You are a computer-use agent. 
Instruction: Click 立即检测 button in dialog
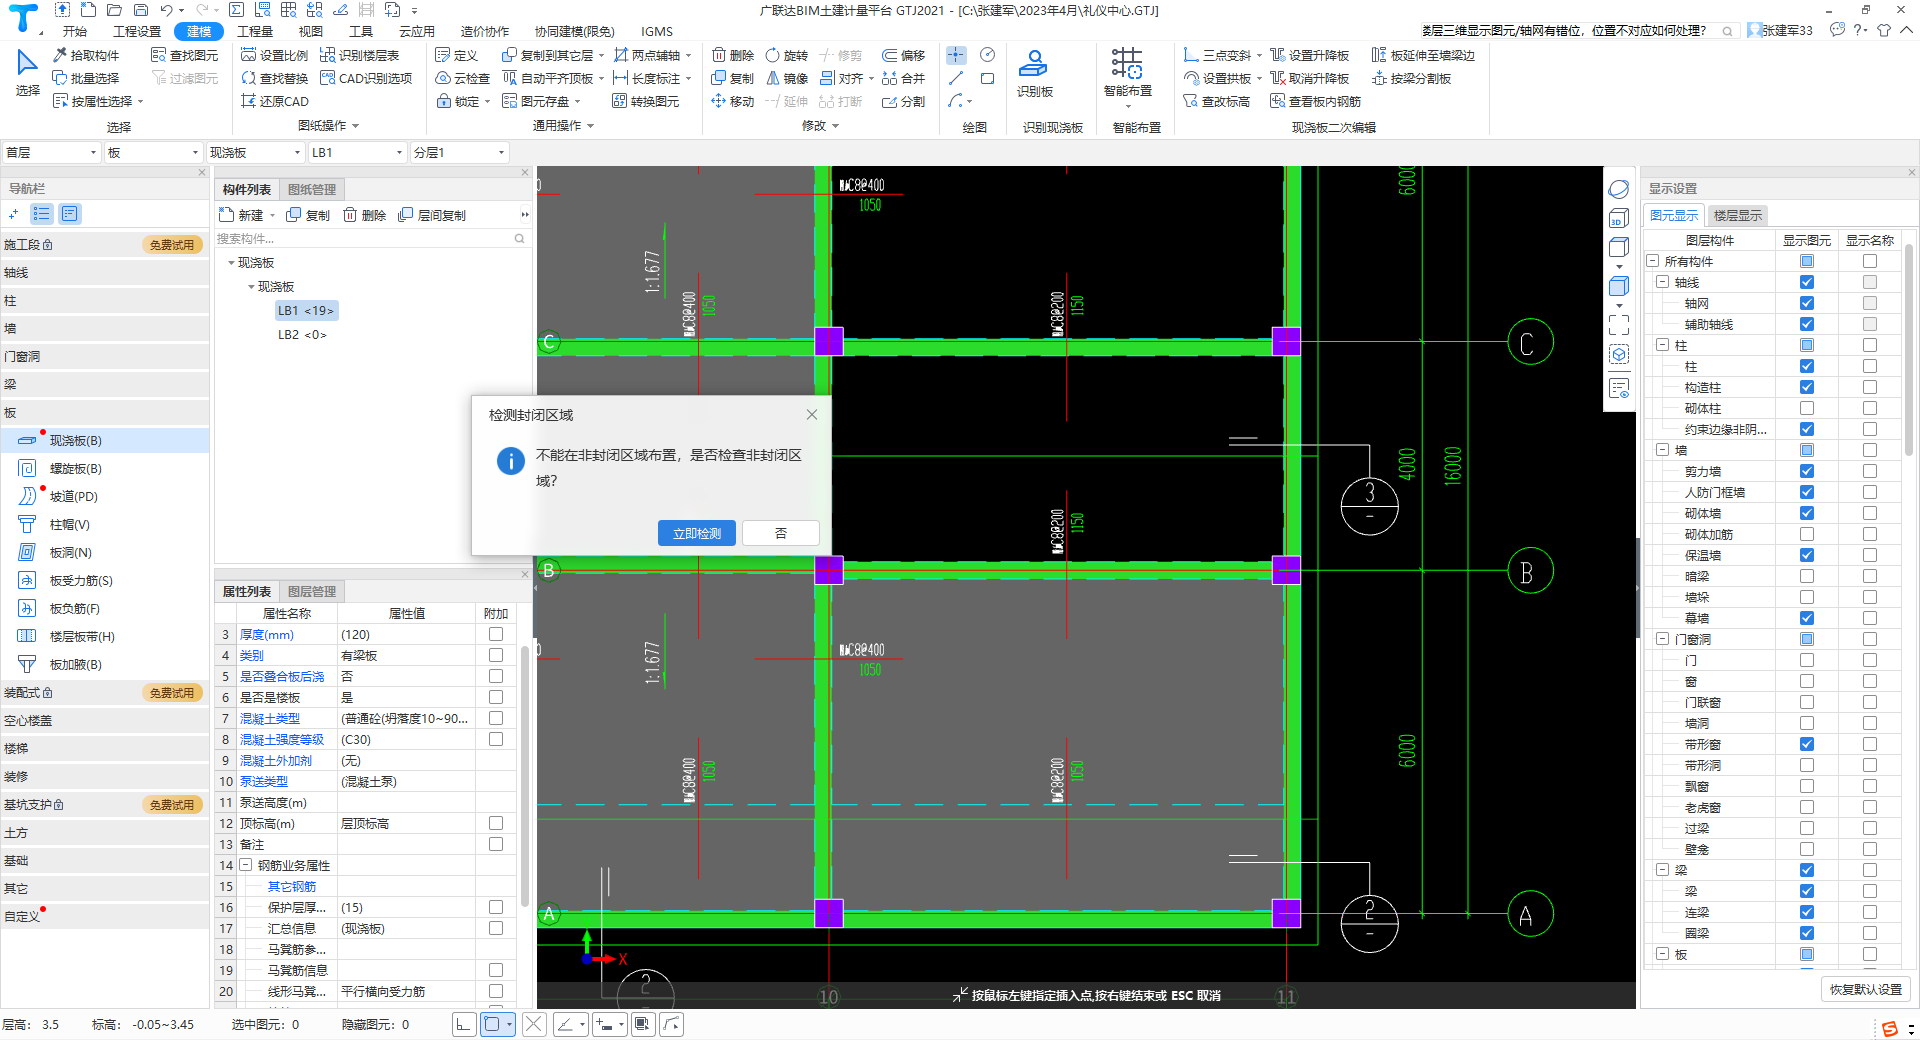tap(697, 533)
